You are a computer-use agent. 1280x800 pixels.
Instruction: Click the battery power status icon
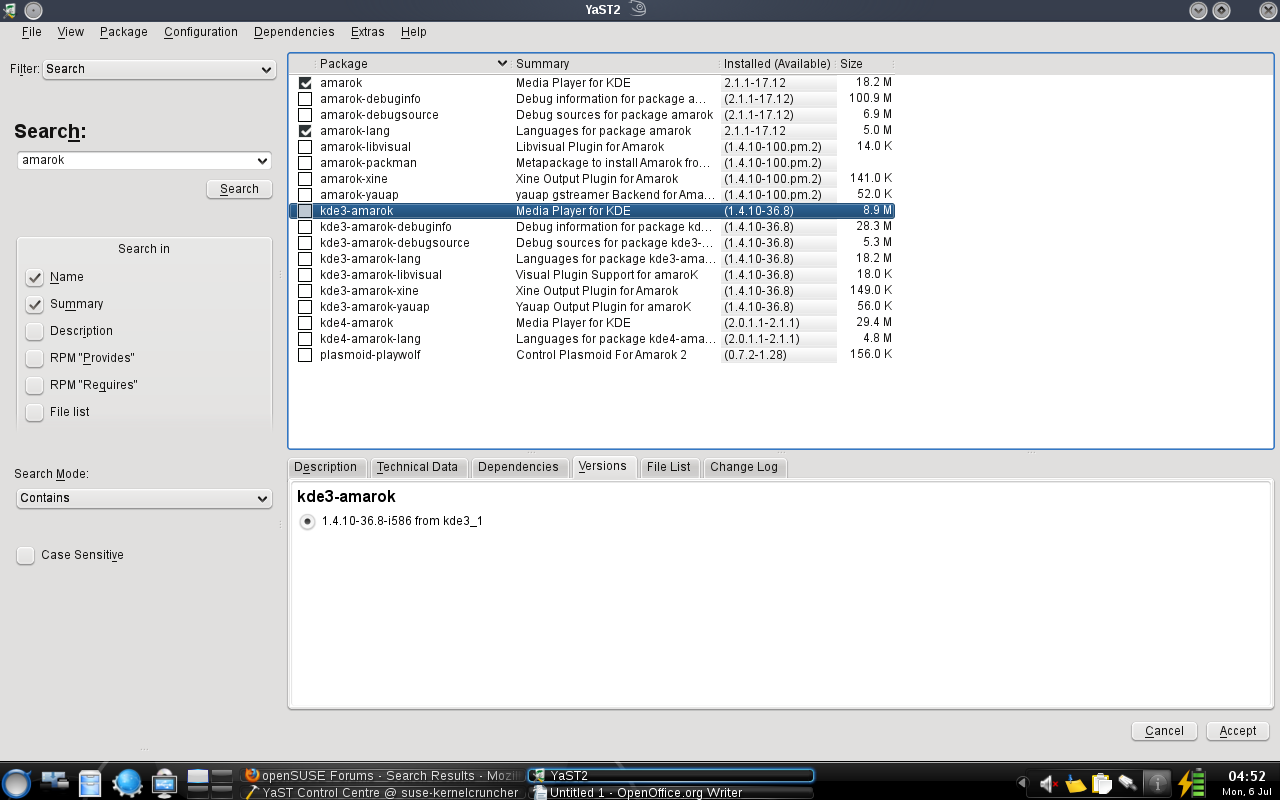(x=1191, y=783)
